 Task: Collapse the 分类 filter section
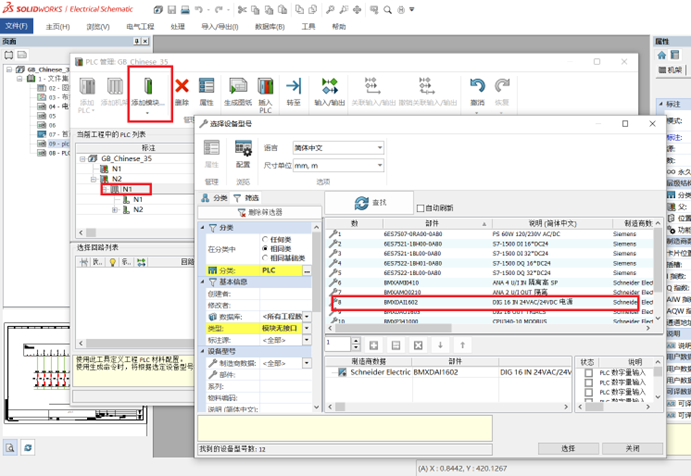click(202, 227)
